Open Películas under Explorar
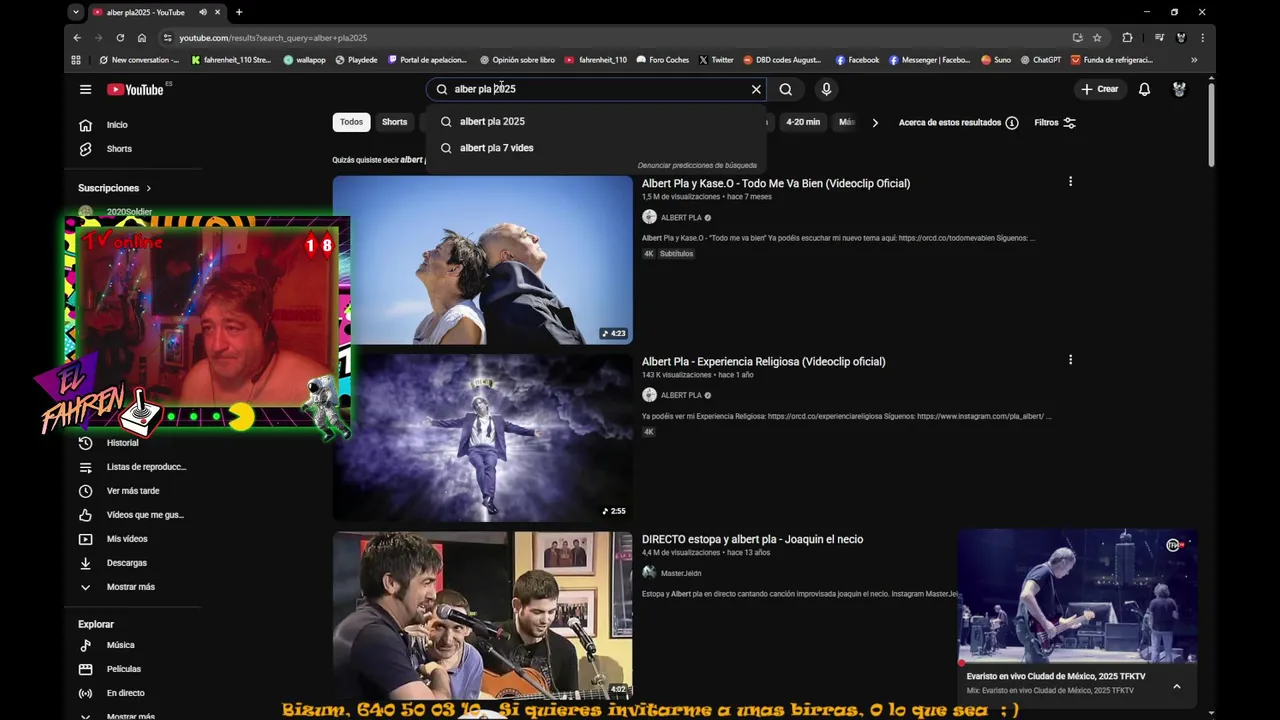 point(124,669)
